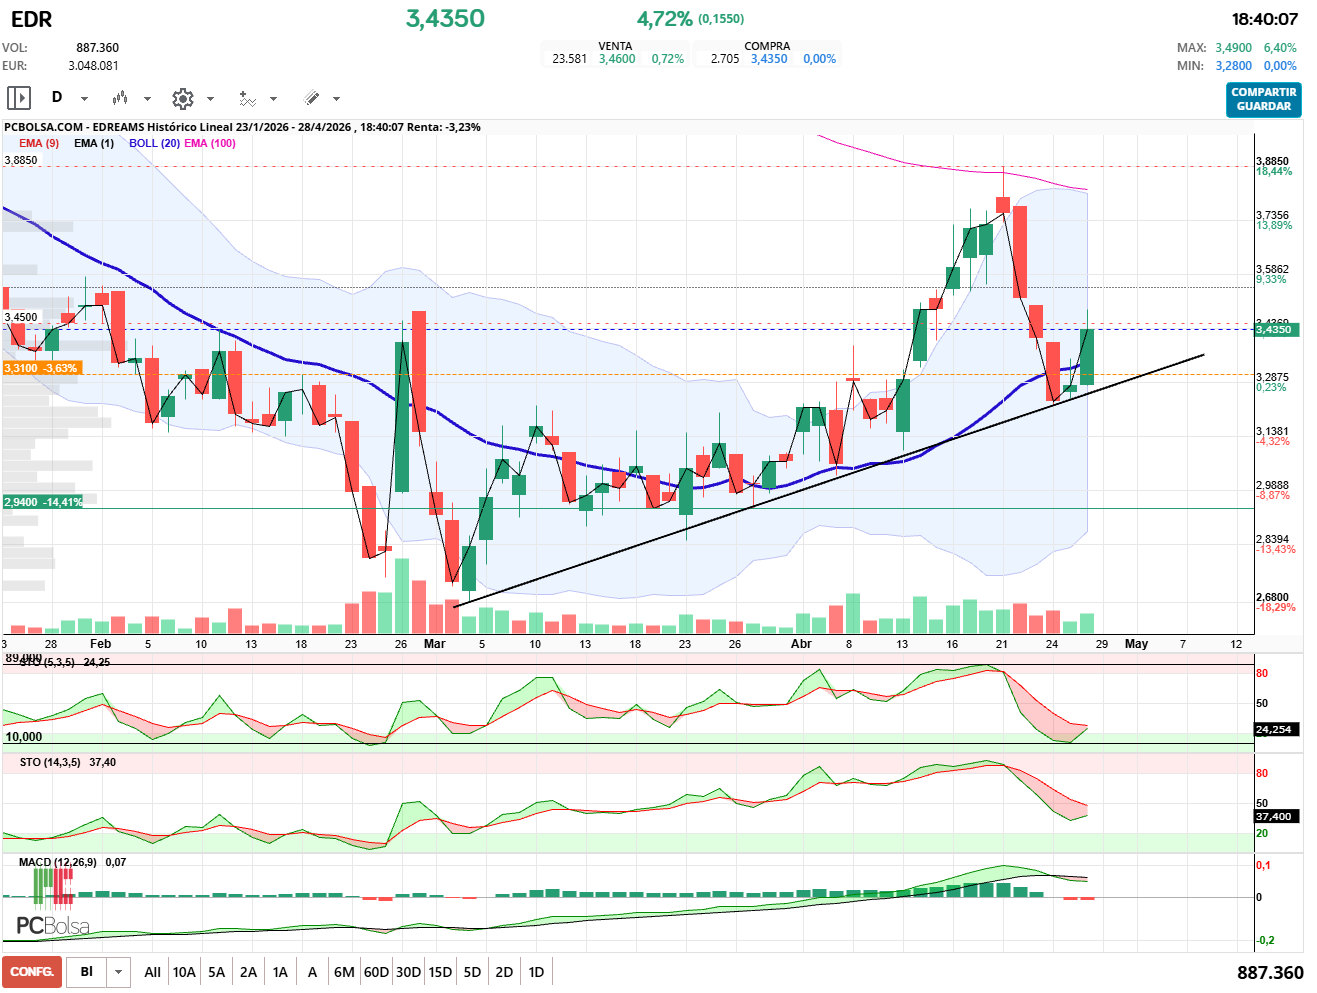Select the 2A time range
Viewport: 1317px width, 993px height.
click(x=248, y=972)
